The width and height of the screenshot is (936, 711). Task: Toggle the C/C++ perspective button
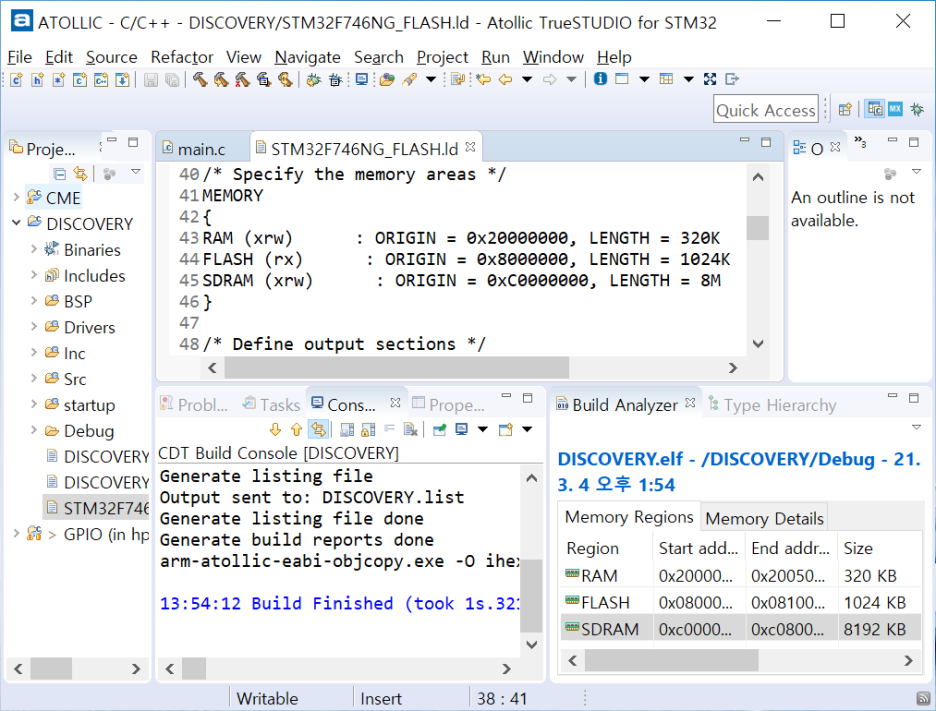tap(875, 109)
